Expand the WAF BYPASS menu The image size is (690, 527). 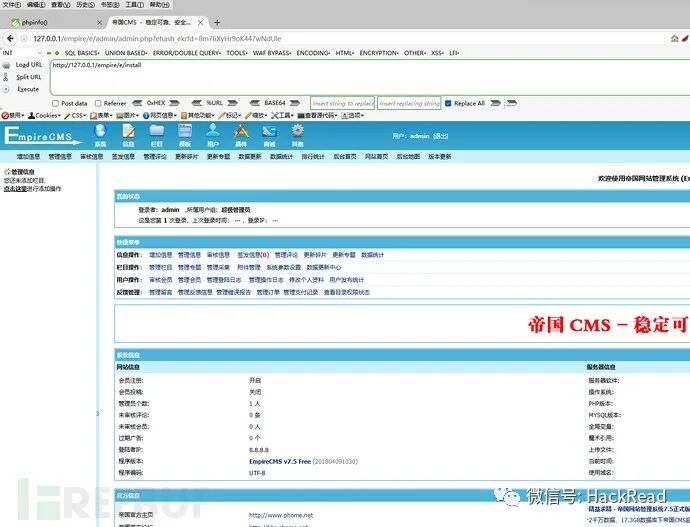click(272, 53)
